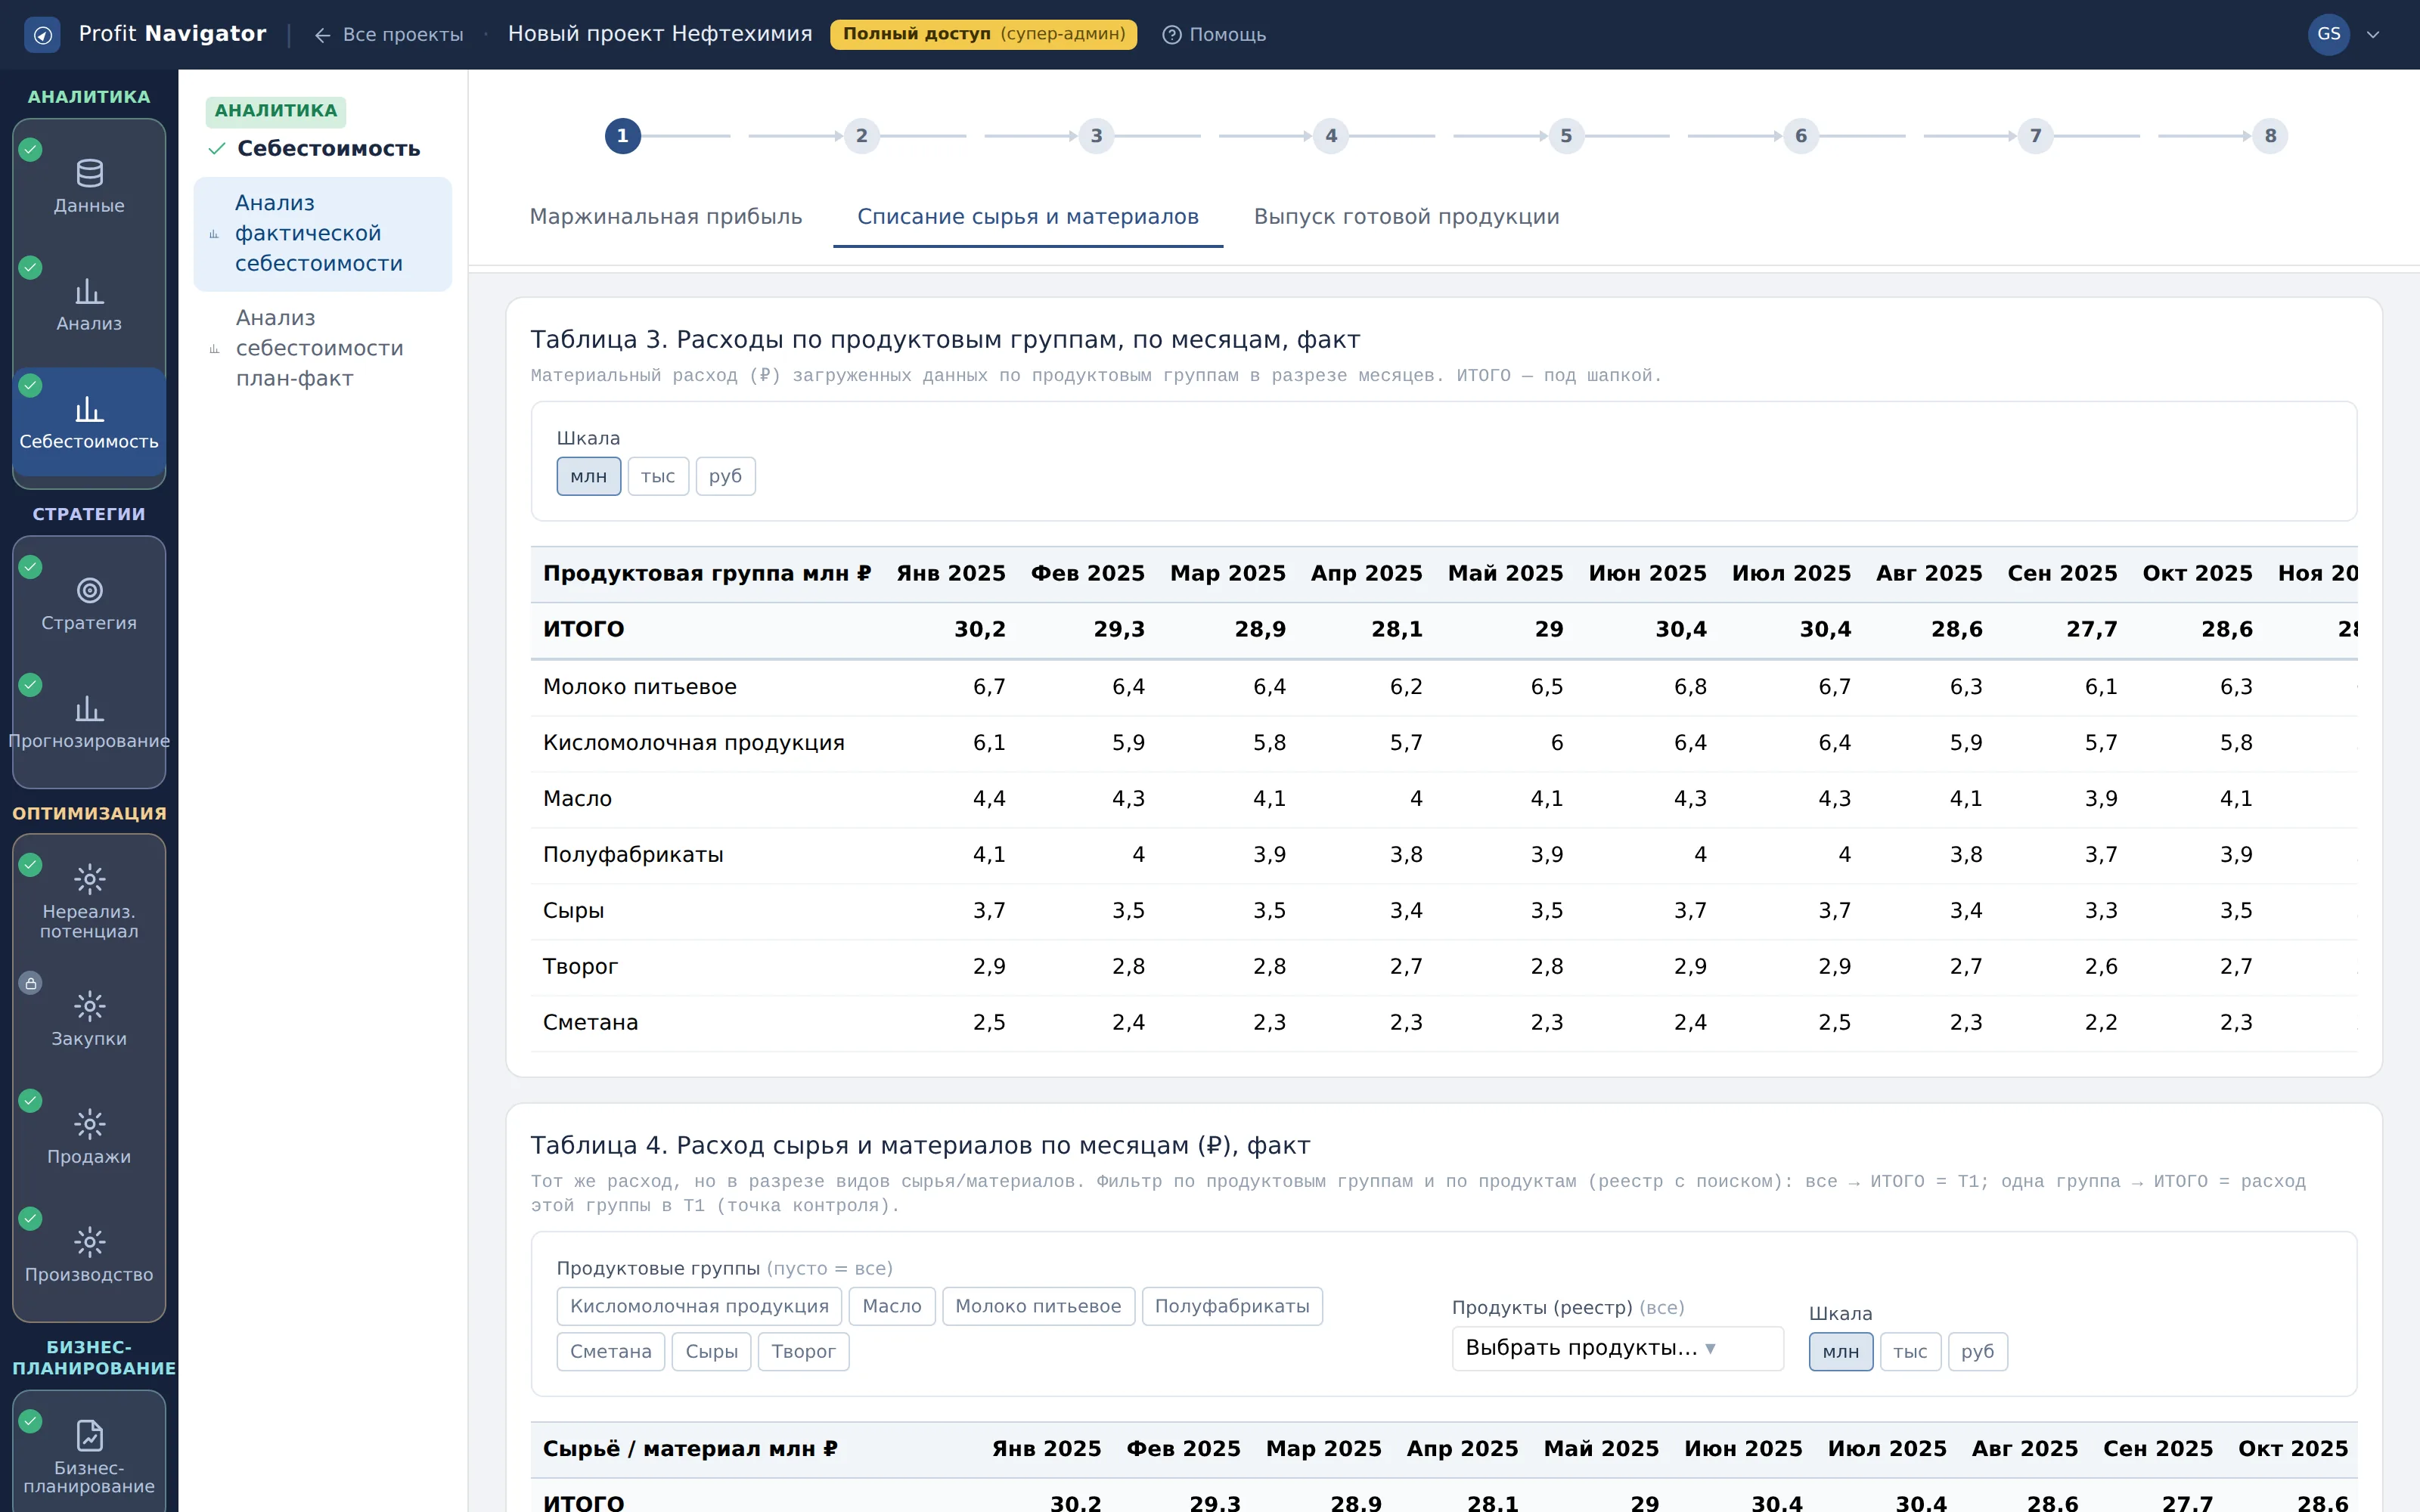Set Table 3 scale to руб
This screenshot has height=1512, width=2420.
click(x=725, y=476)
